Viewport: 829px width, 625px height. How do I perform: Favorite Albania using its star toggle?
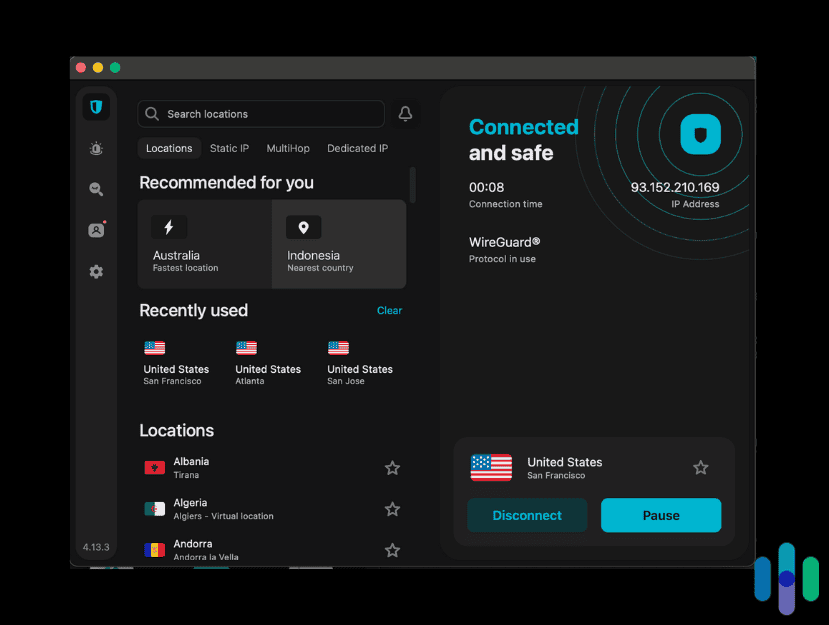point(392,467)
